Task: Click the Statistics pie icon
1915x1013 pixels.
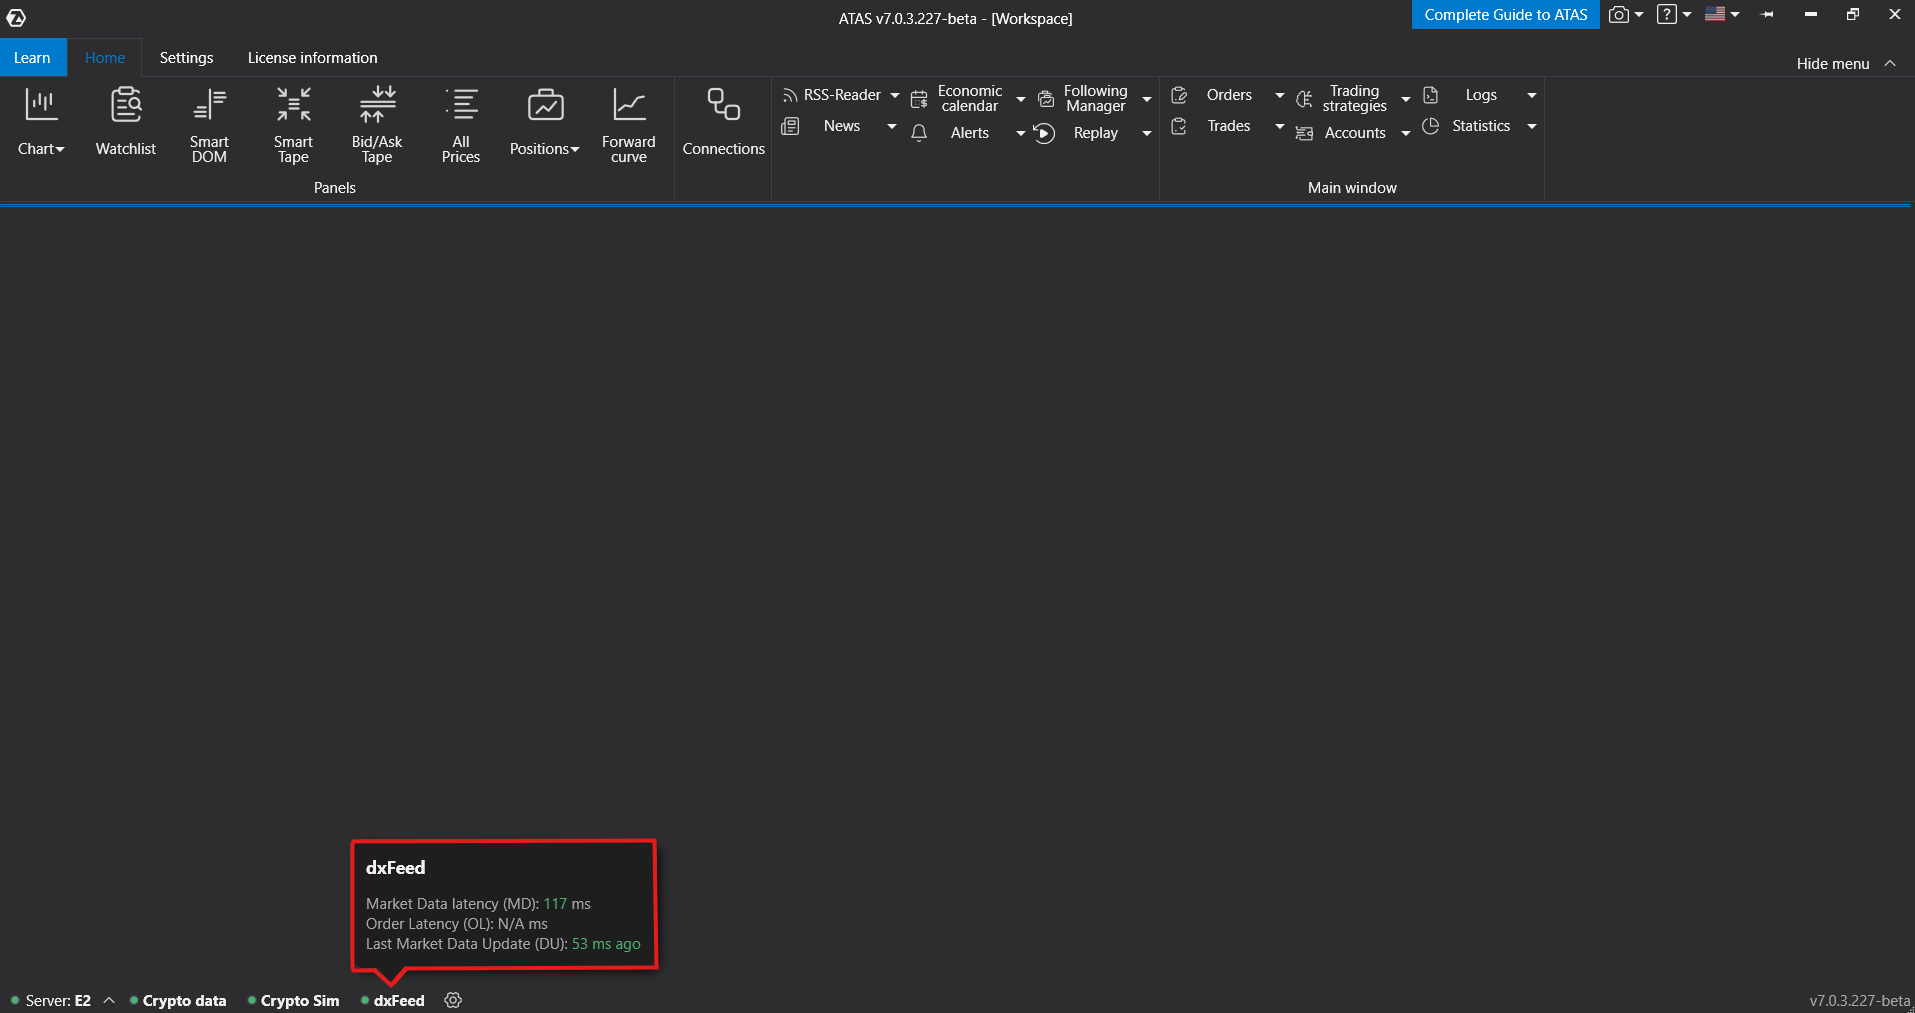Action: (x=1431, y=126)
